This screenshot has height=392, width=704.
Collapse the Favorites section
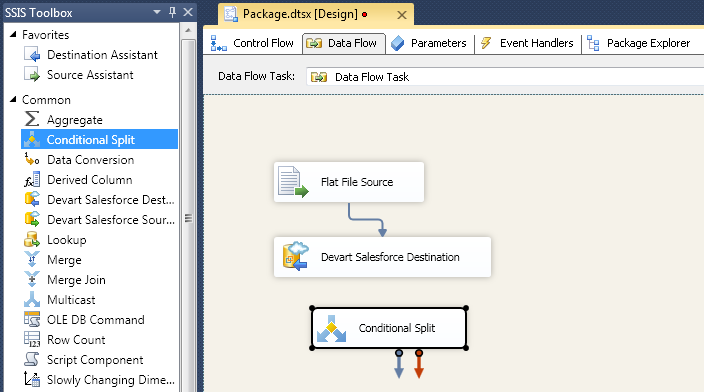[x=13, y=34]
